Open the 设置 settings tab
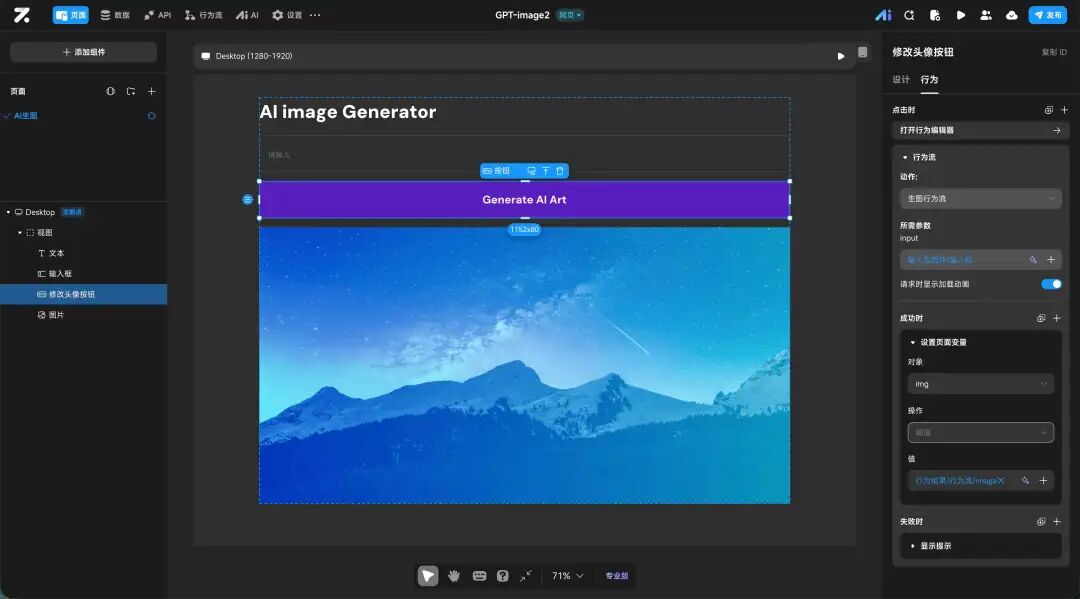The height and width of the screenshot is (599, 1080). [x=287, y=15]
